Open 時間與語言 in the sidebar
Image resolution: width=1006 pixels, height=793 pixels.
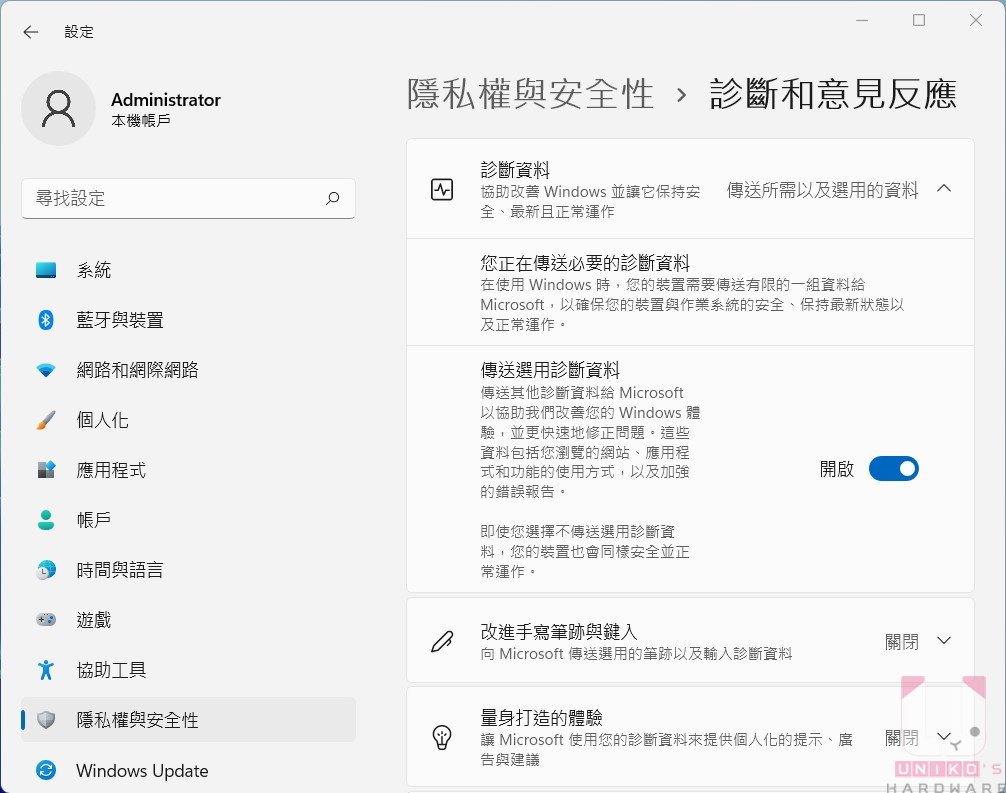[188, 570]
